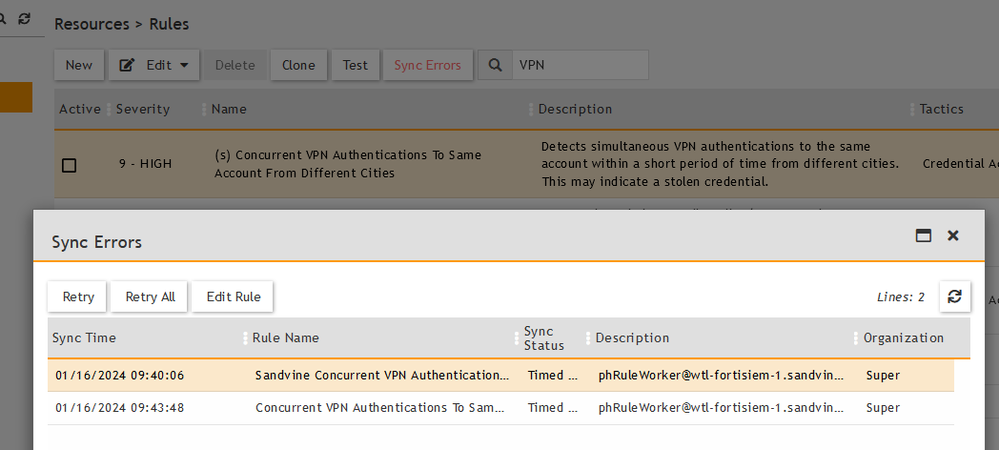Tick the Active checkbox for the HIGH rule
This screenshot has height=450, width=999.
pos(69,165)
